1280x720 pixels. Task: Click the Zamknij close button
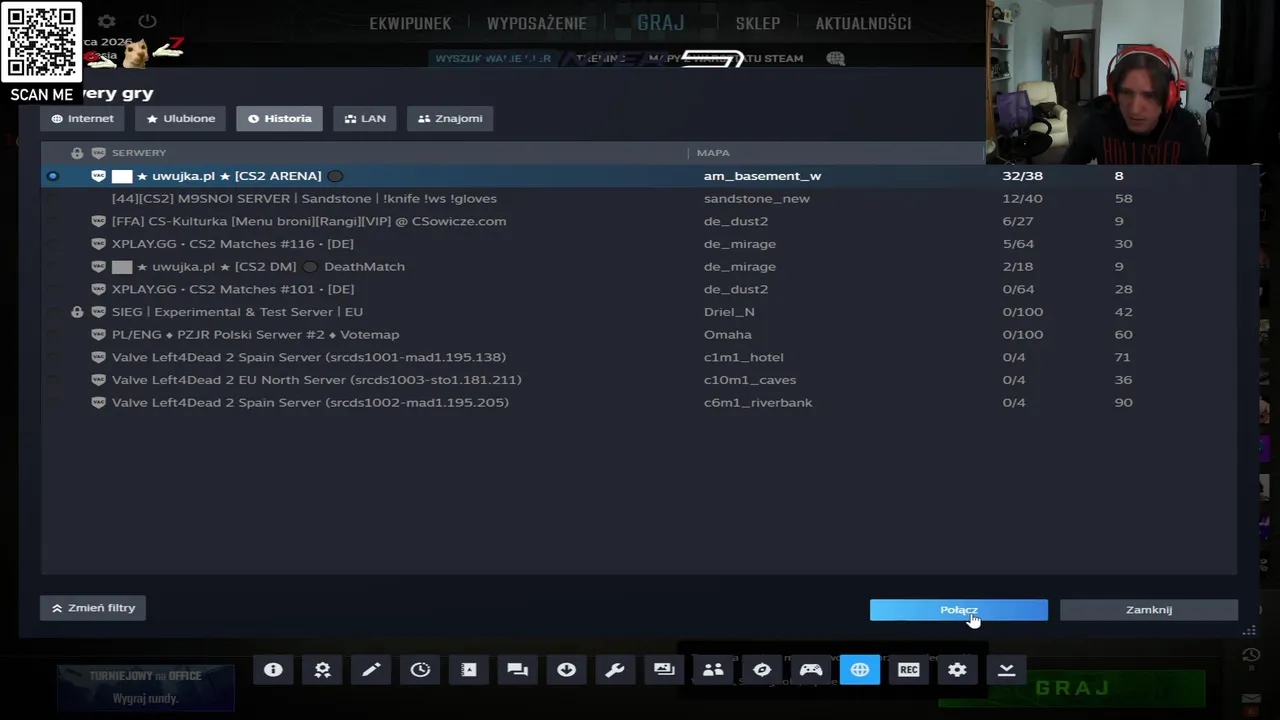click(x=1149, y=610)
